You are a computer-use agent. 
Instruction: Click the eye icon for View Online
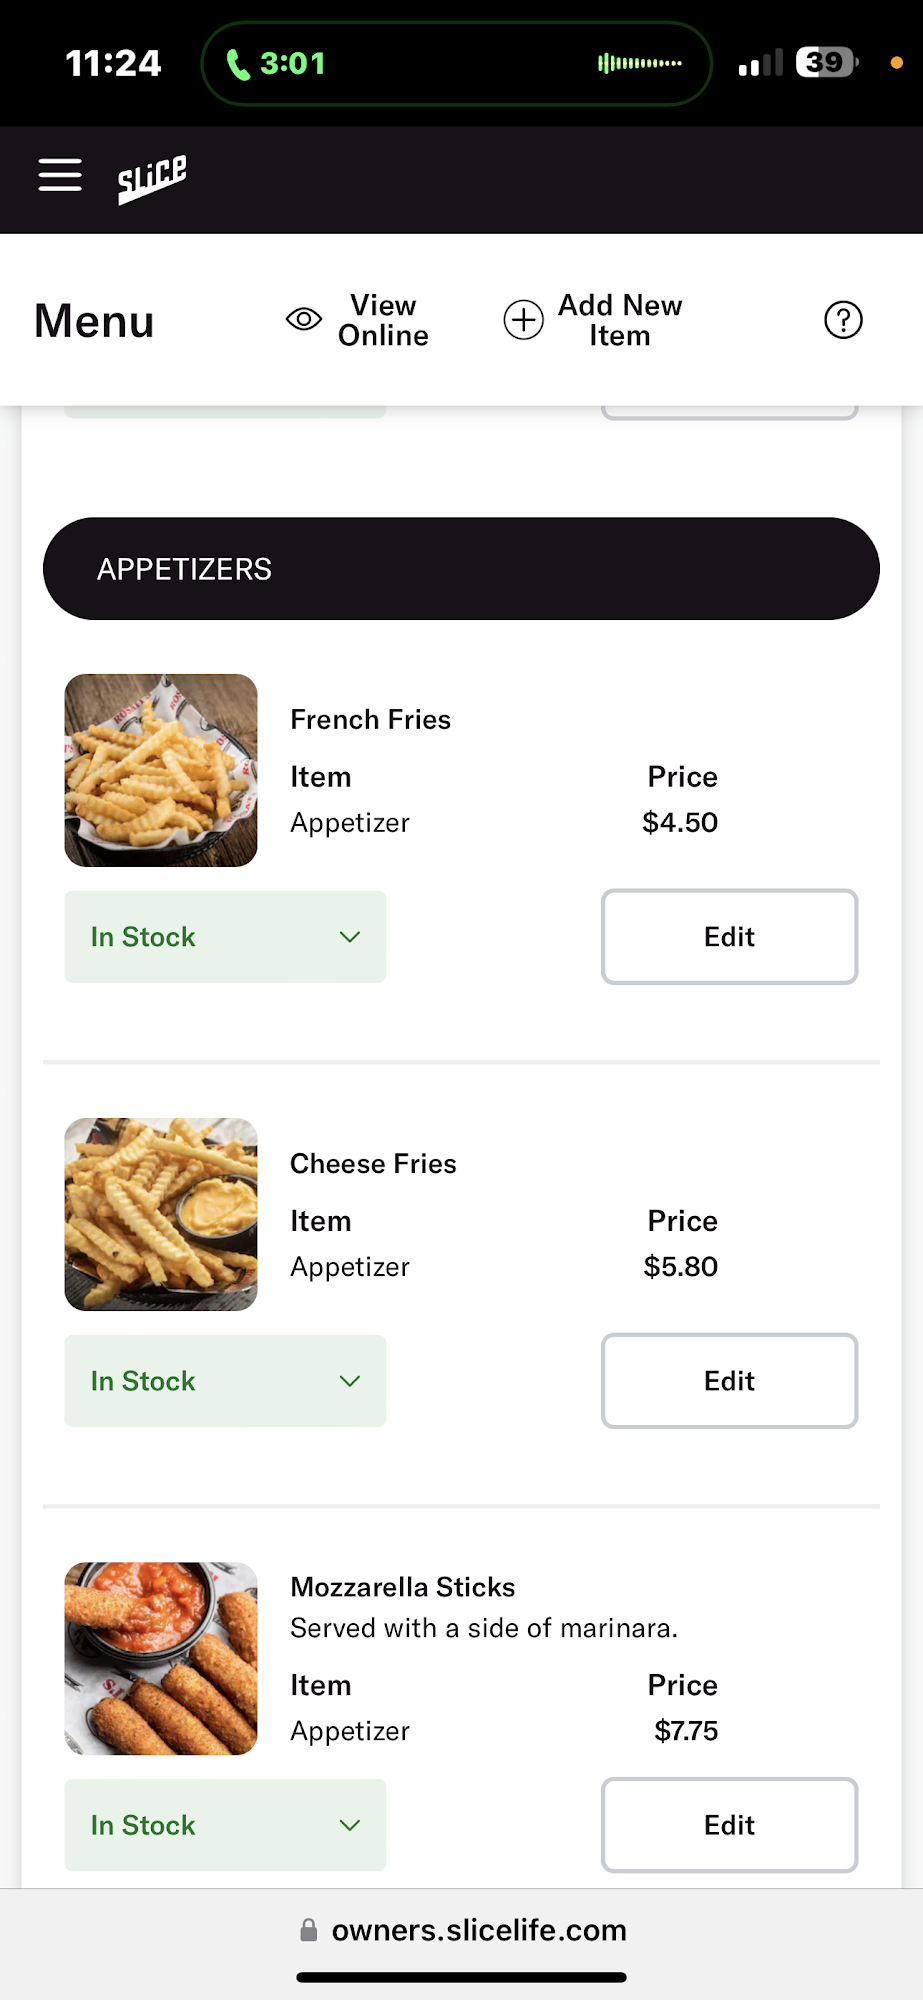304,319
